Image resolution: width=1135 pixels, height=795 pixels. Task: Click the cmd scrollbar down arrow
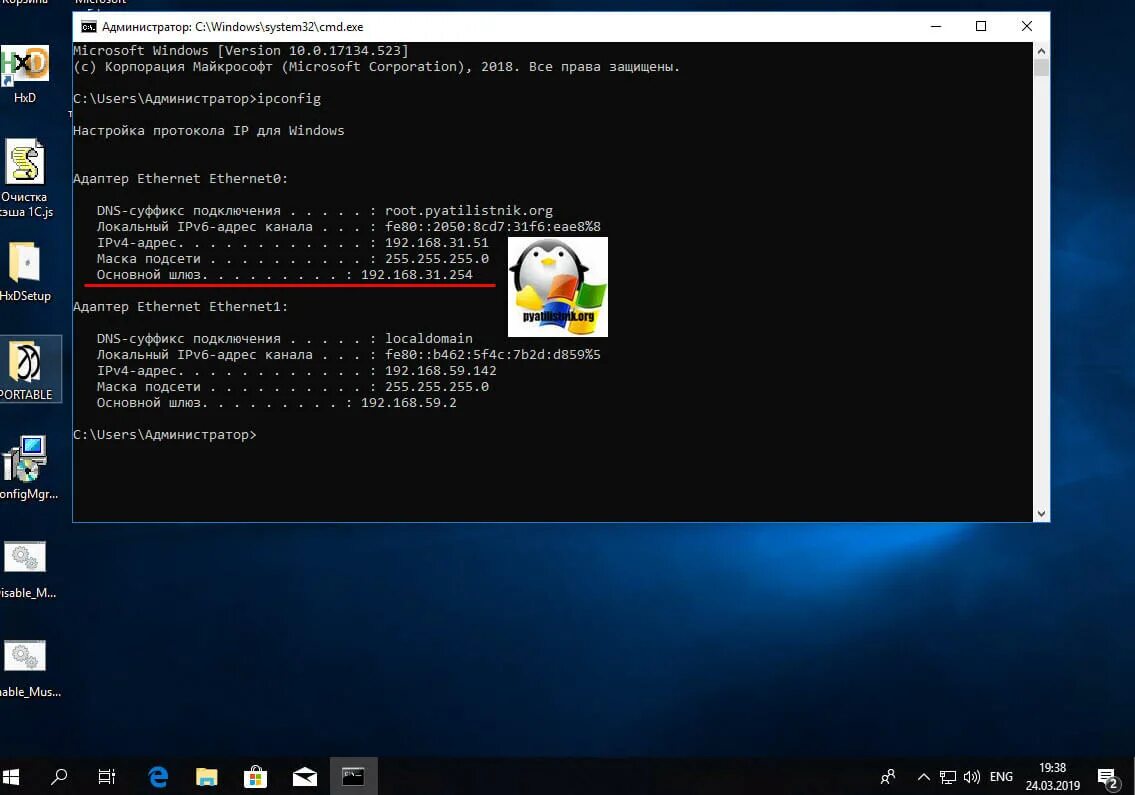point(1041,513)
